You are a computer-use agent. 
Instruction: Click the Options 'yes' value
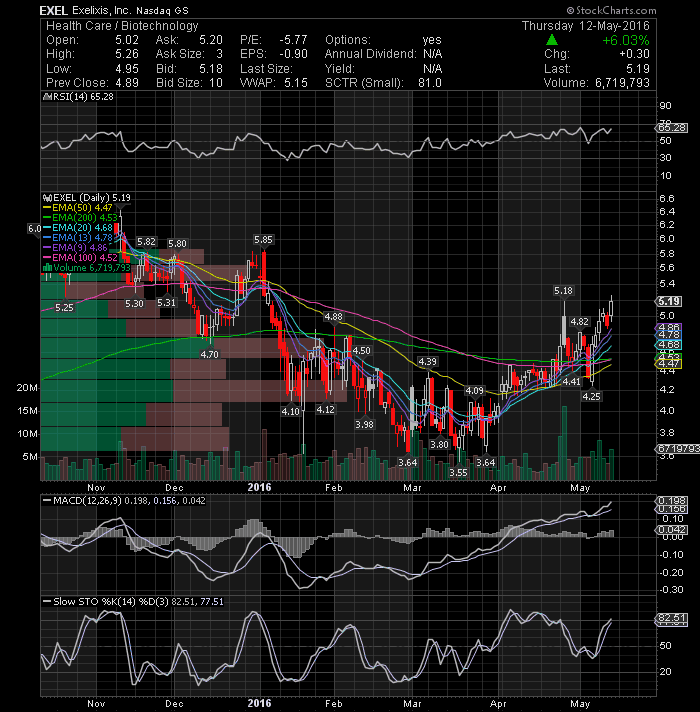(432, 40)
